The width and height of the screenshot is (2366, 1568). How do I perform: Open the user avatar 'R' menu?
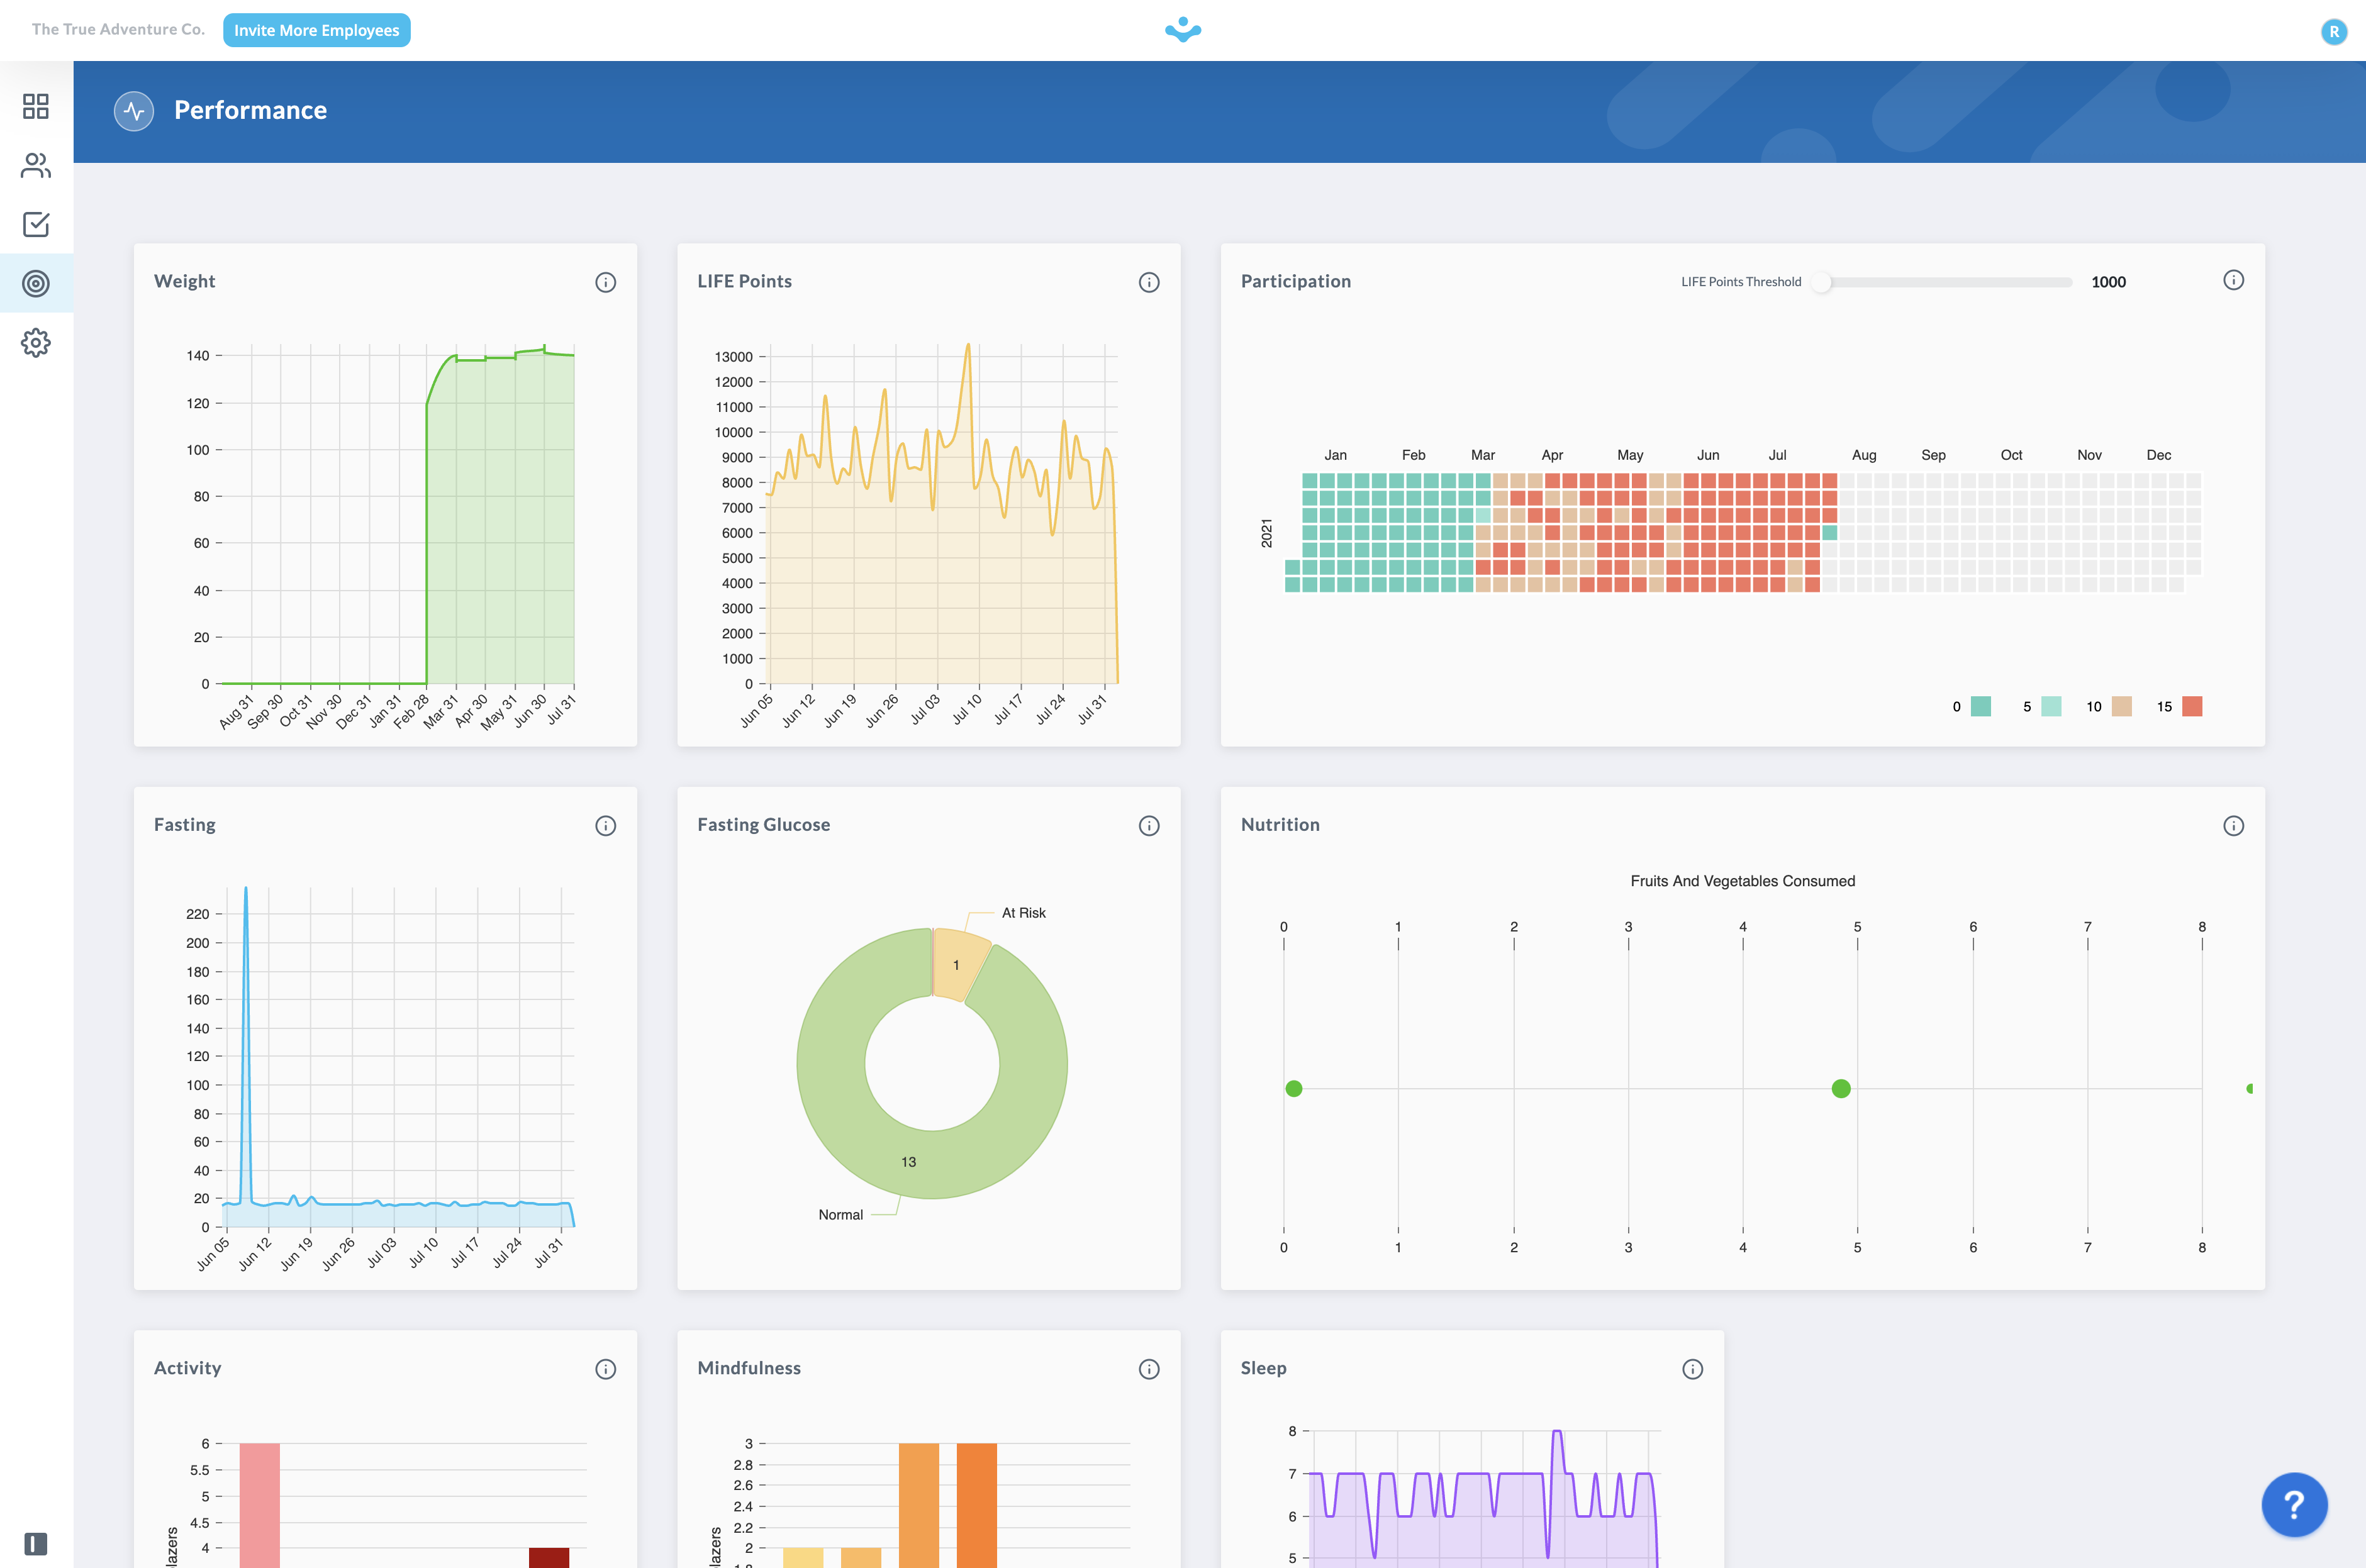coord(2334,31)
